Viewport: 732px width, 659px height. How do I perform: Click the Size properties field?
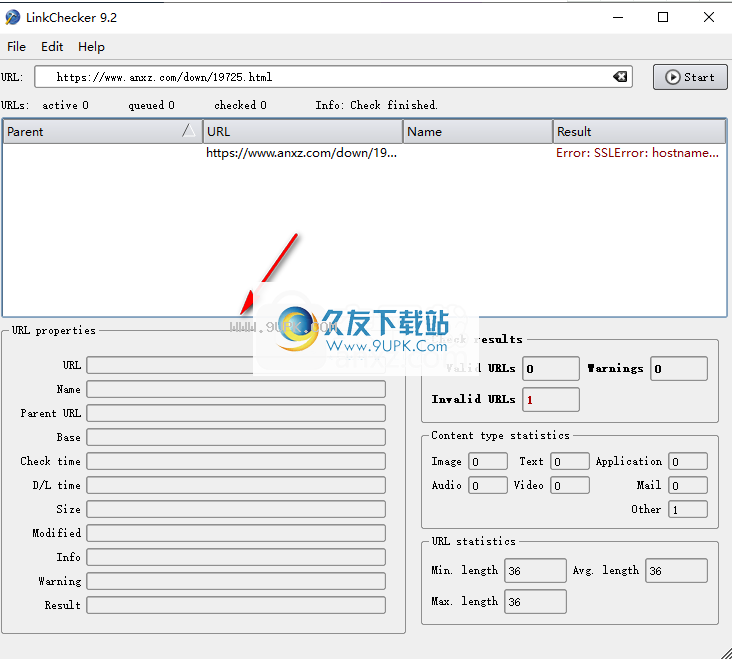[x=236, y=509]
